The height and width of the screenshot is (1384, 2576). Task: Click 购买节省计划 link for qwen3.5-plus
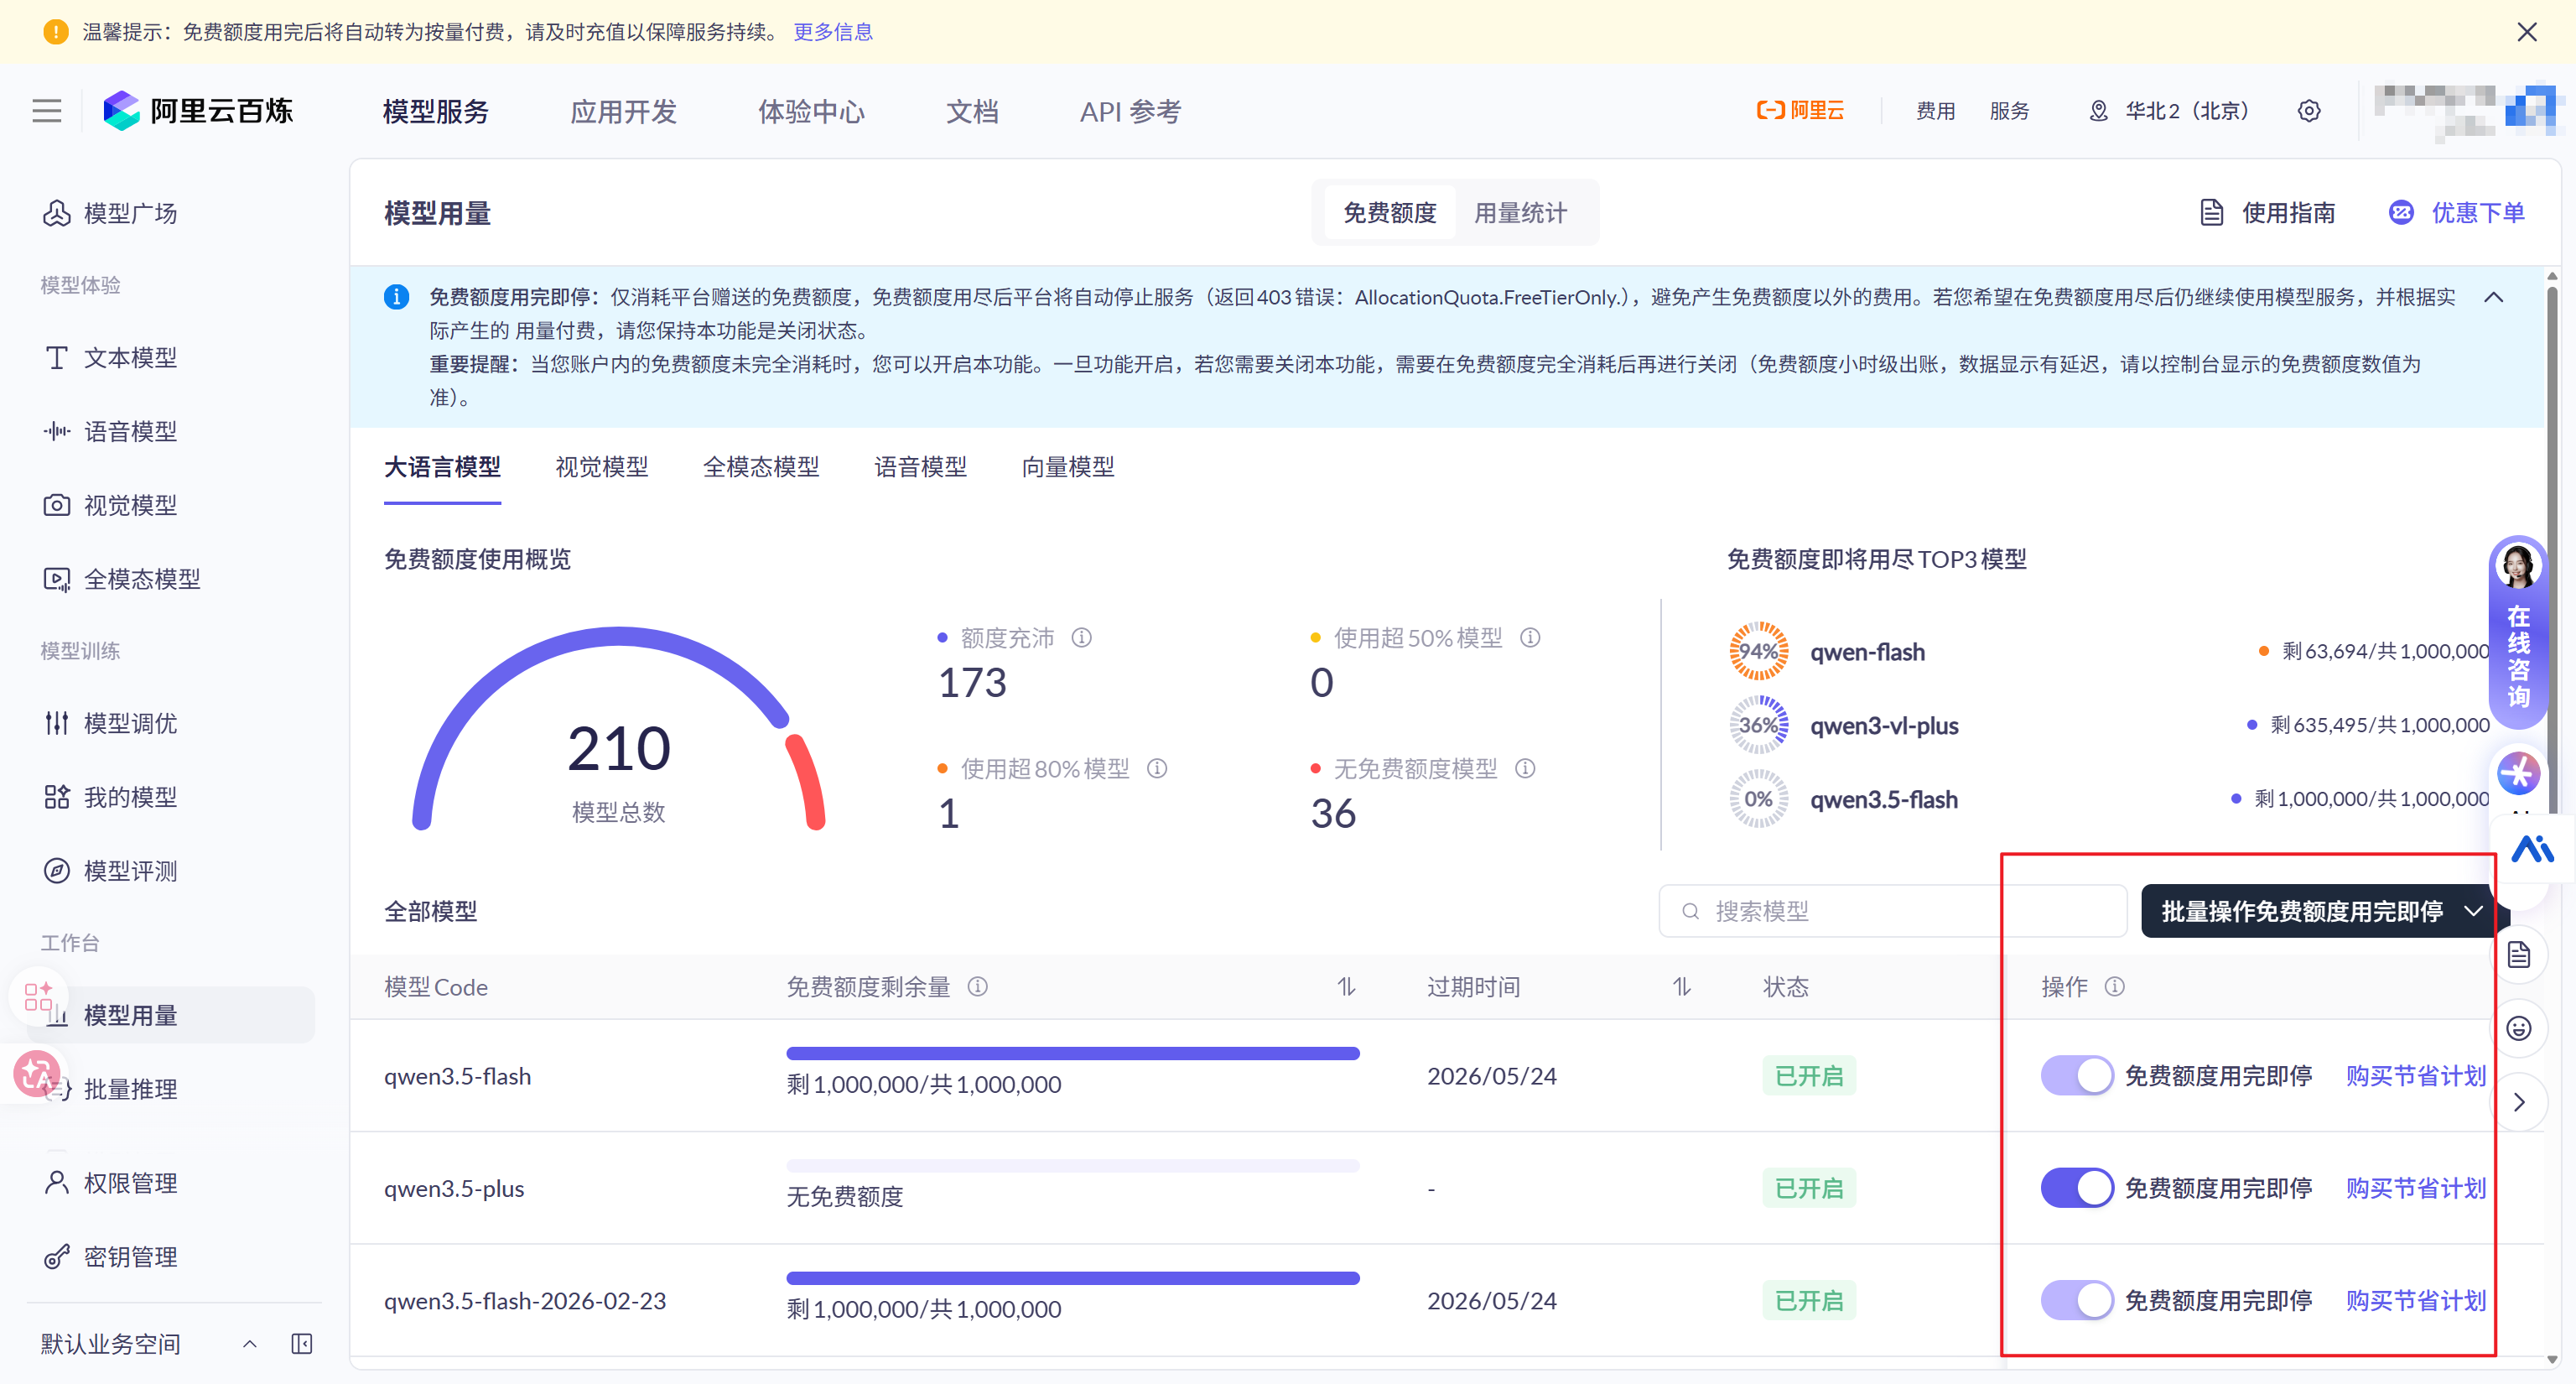tap(2415, 1188)
